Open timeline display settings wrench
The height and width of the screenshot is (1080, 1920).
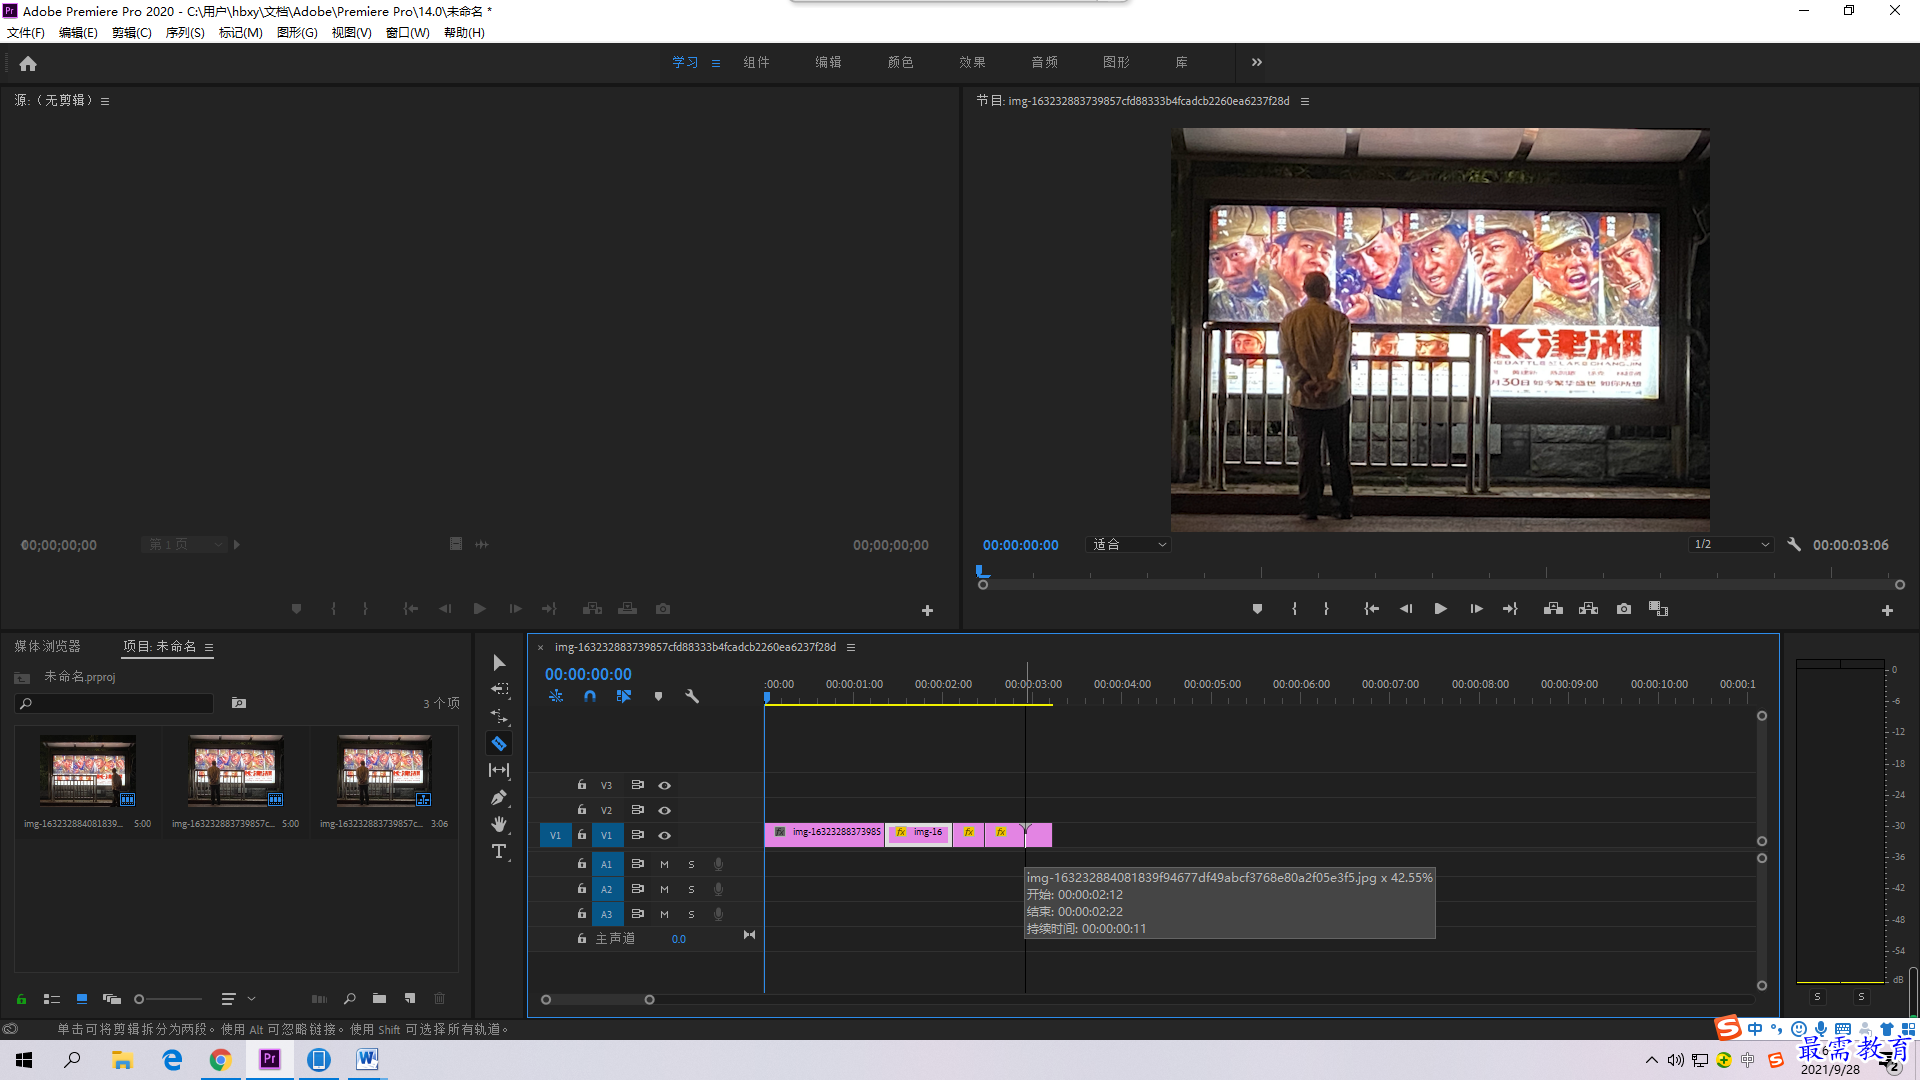coord(692,697)
